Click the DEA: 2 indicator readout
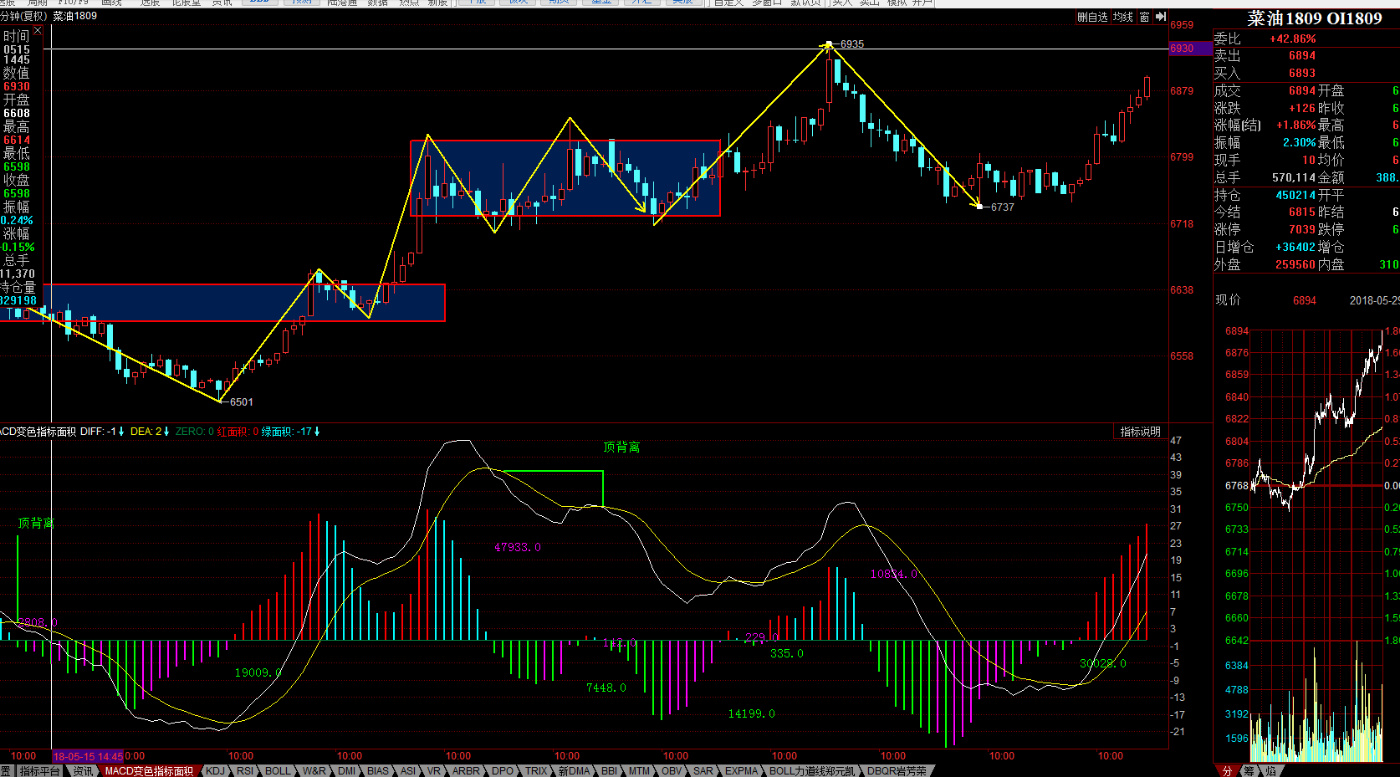The width and height of the screenshot is (1400, 777). pos(149,432)
